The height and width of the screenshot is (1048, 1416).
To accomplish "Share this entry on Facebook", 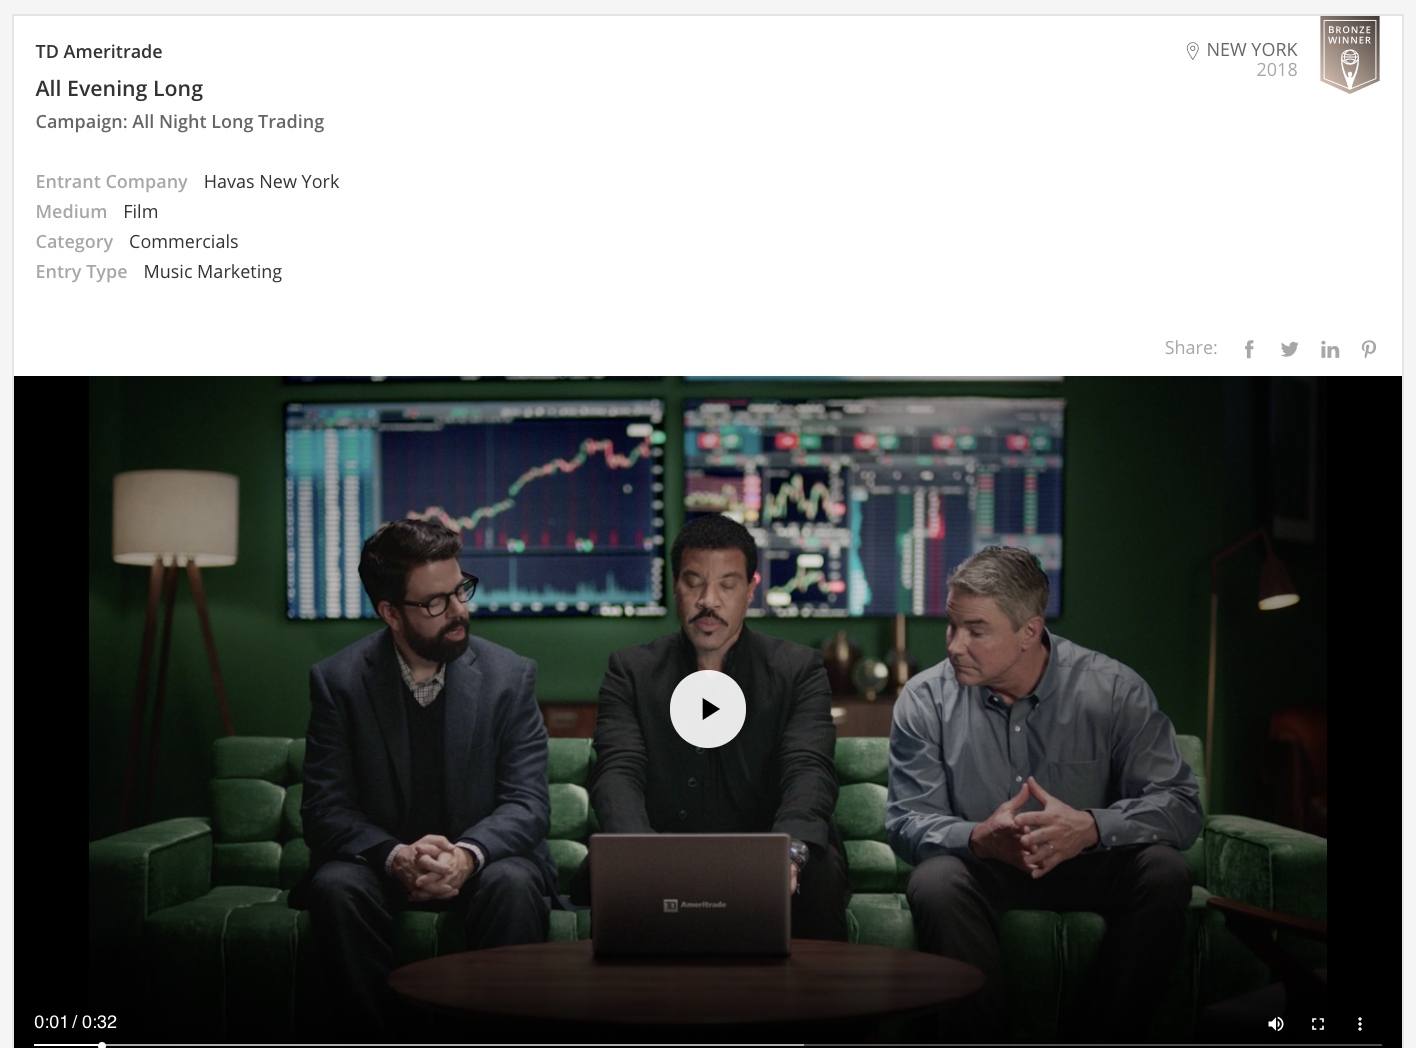I will (x=1249, y=349).
